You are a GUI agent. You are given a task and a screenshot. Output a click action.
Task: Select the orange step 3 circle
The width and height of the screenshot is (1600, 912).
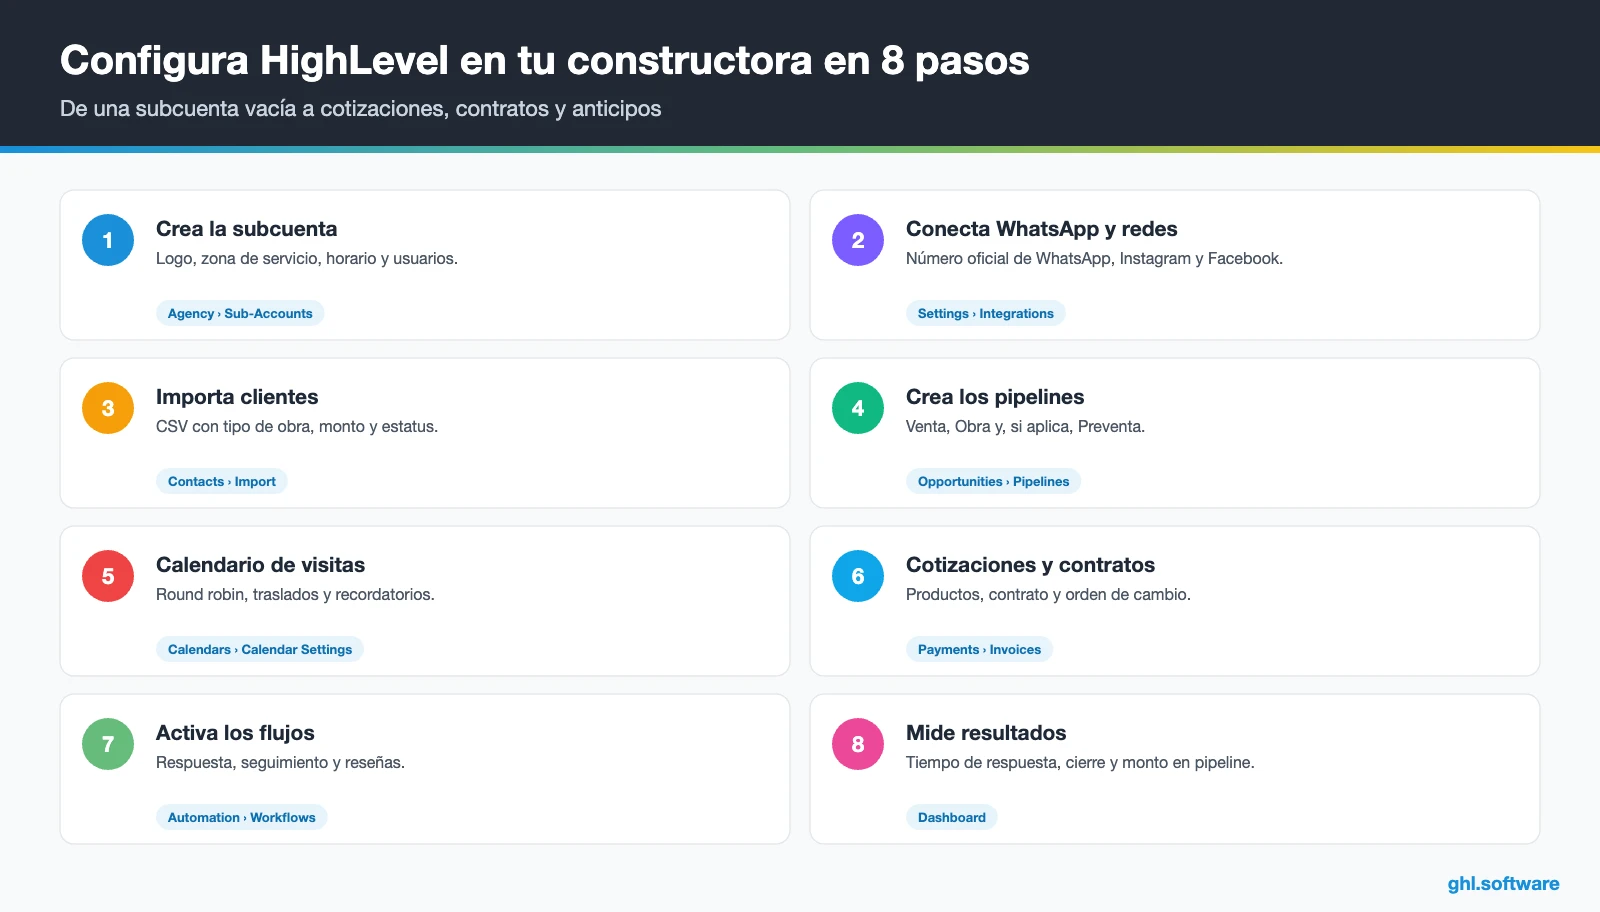point(108,408)
